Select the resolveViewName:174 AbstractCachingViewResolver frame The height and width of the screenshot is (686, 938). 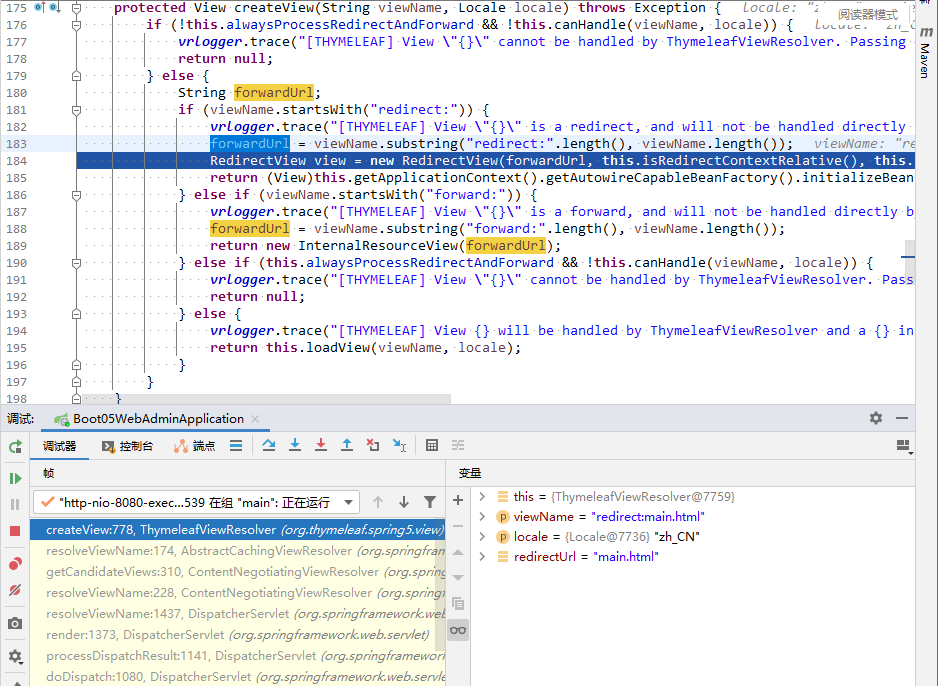click(x=237, y=551)
